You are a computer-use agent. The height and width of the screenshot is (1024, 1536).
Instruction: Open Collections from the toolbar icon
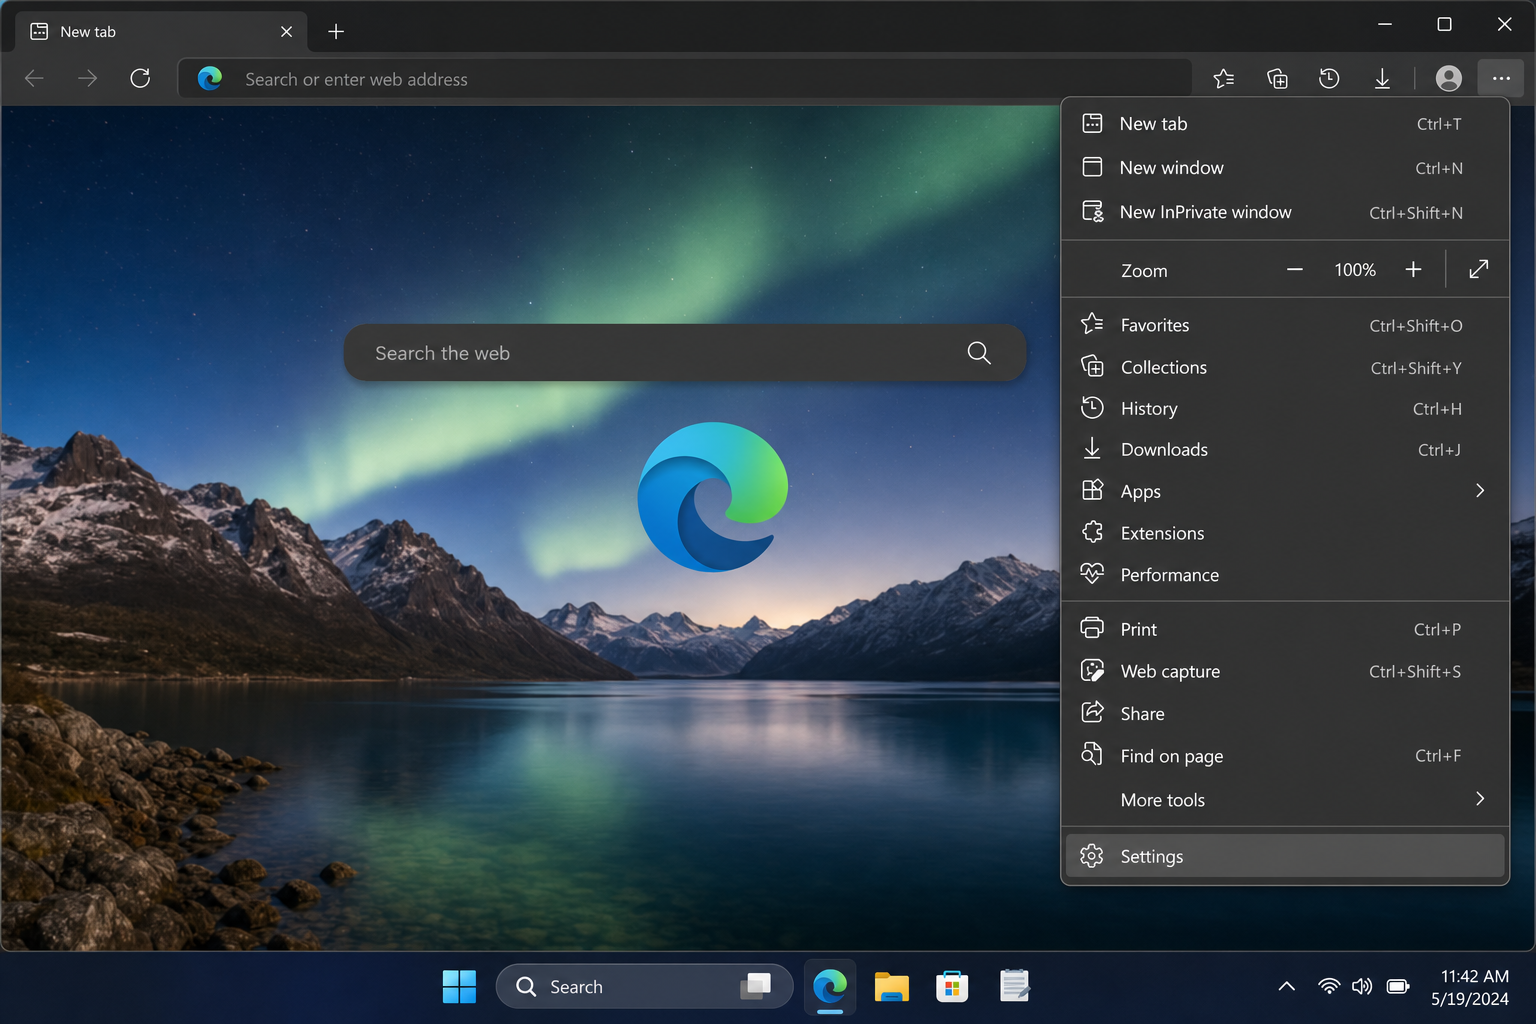point(1277,78)
